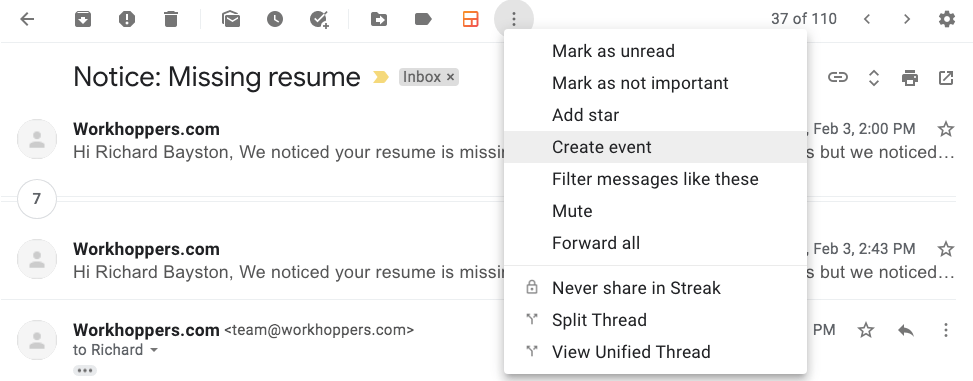Viewport: 973px width, 381px height.
Task: Expand all messages in thread
Action: (x=874, y=78)
